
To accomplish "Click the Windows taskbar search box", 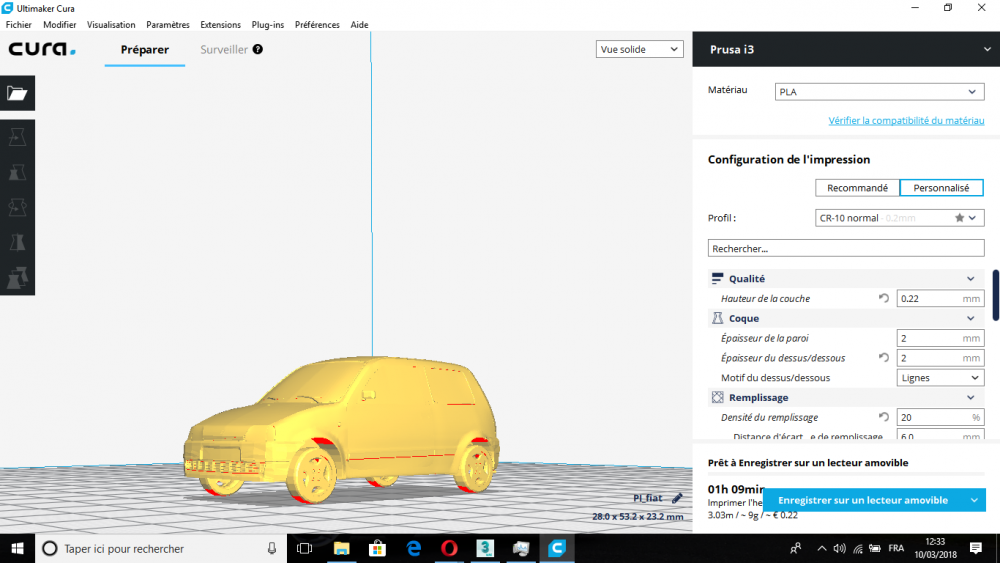I will pyautogui.click(x=161, y=548).
